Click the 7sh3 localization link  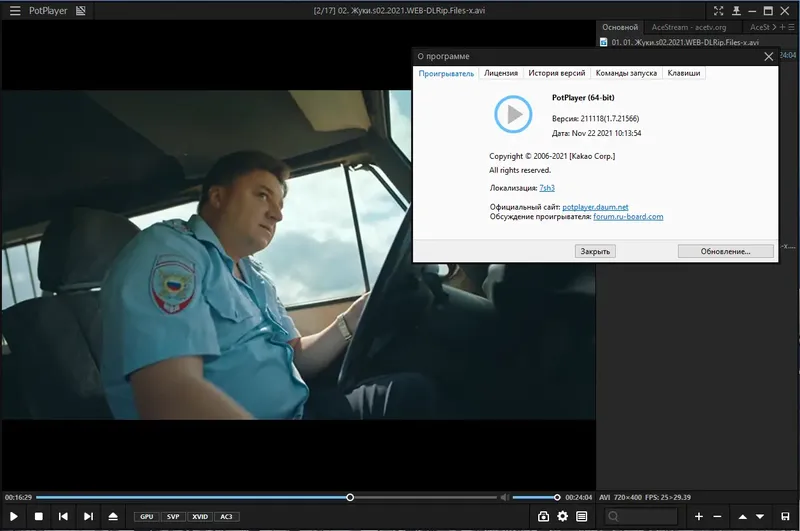coord(547,188)
